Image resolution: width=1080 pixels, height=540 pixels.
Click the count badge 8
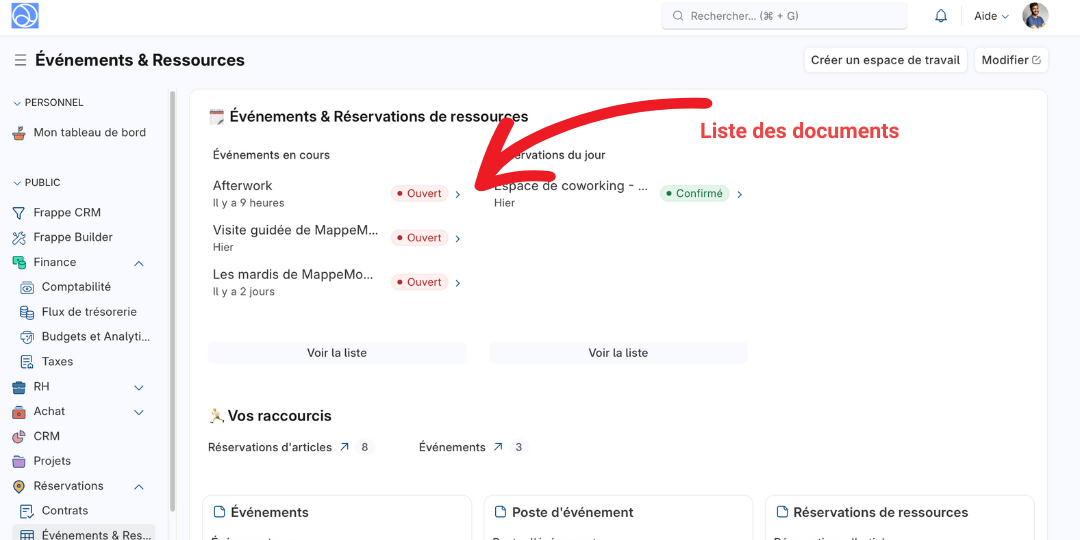[365, 447]
